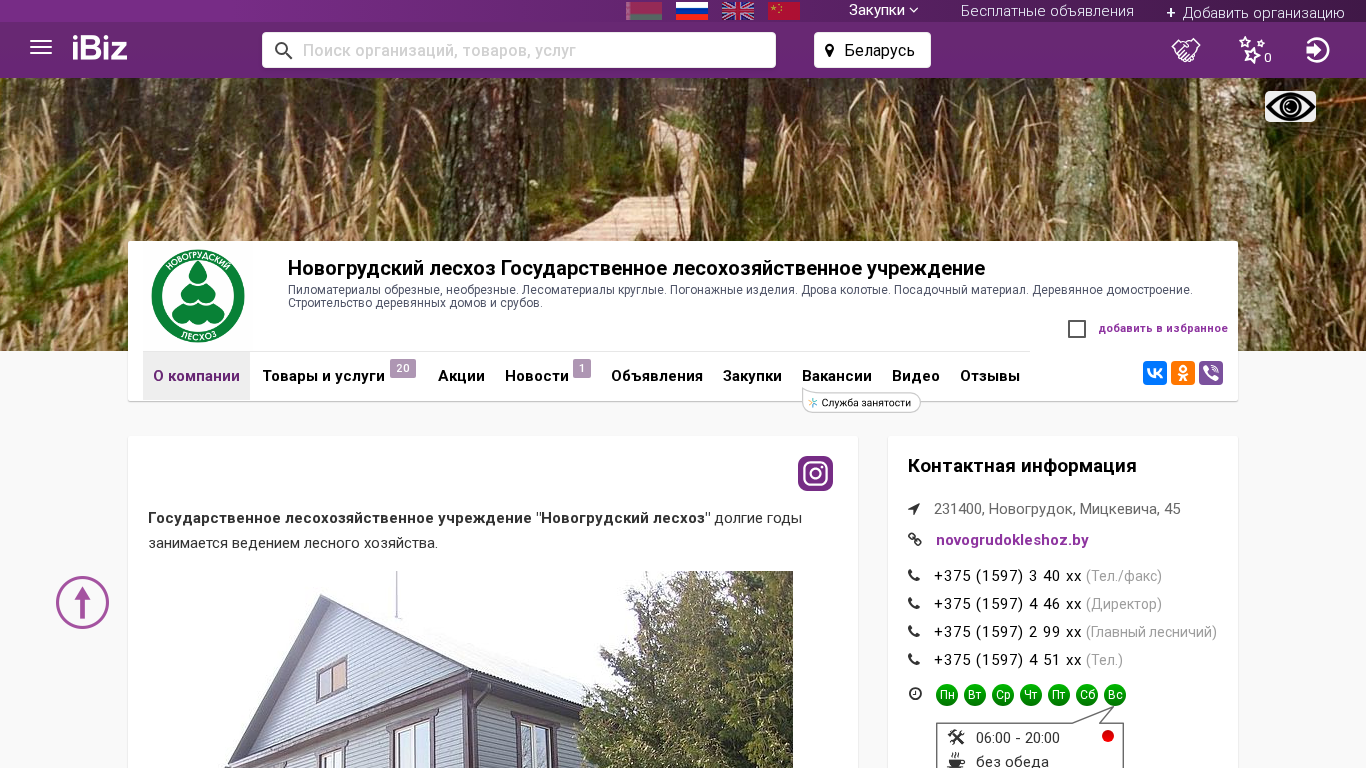Click the scroll-to-top arrow button
1366x768 pixels.
pos(82,602)
